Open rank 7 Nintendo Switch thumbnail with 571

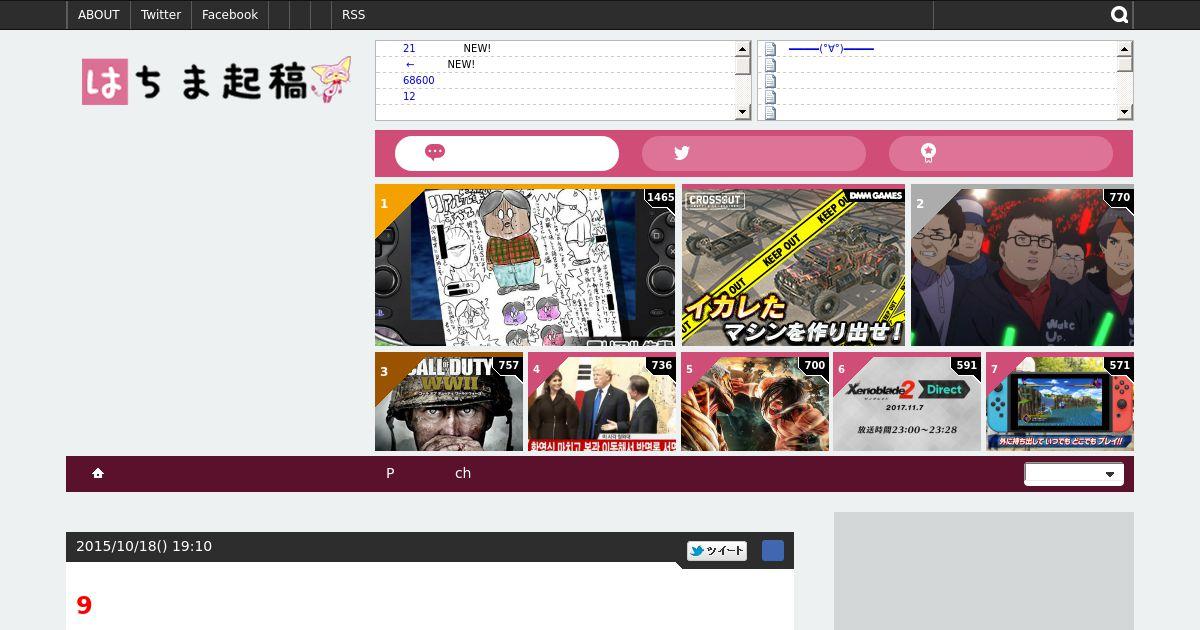pos(1060,401)
